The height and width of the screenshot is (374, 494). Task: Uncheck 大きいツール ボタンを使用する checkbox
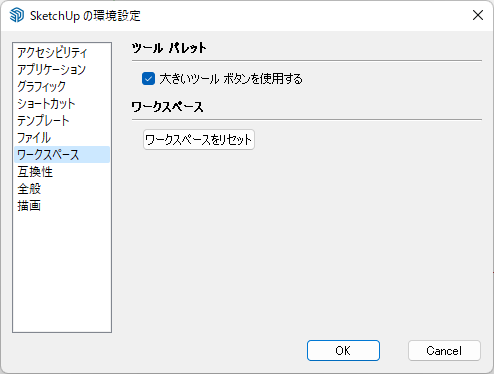148,79
